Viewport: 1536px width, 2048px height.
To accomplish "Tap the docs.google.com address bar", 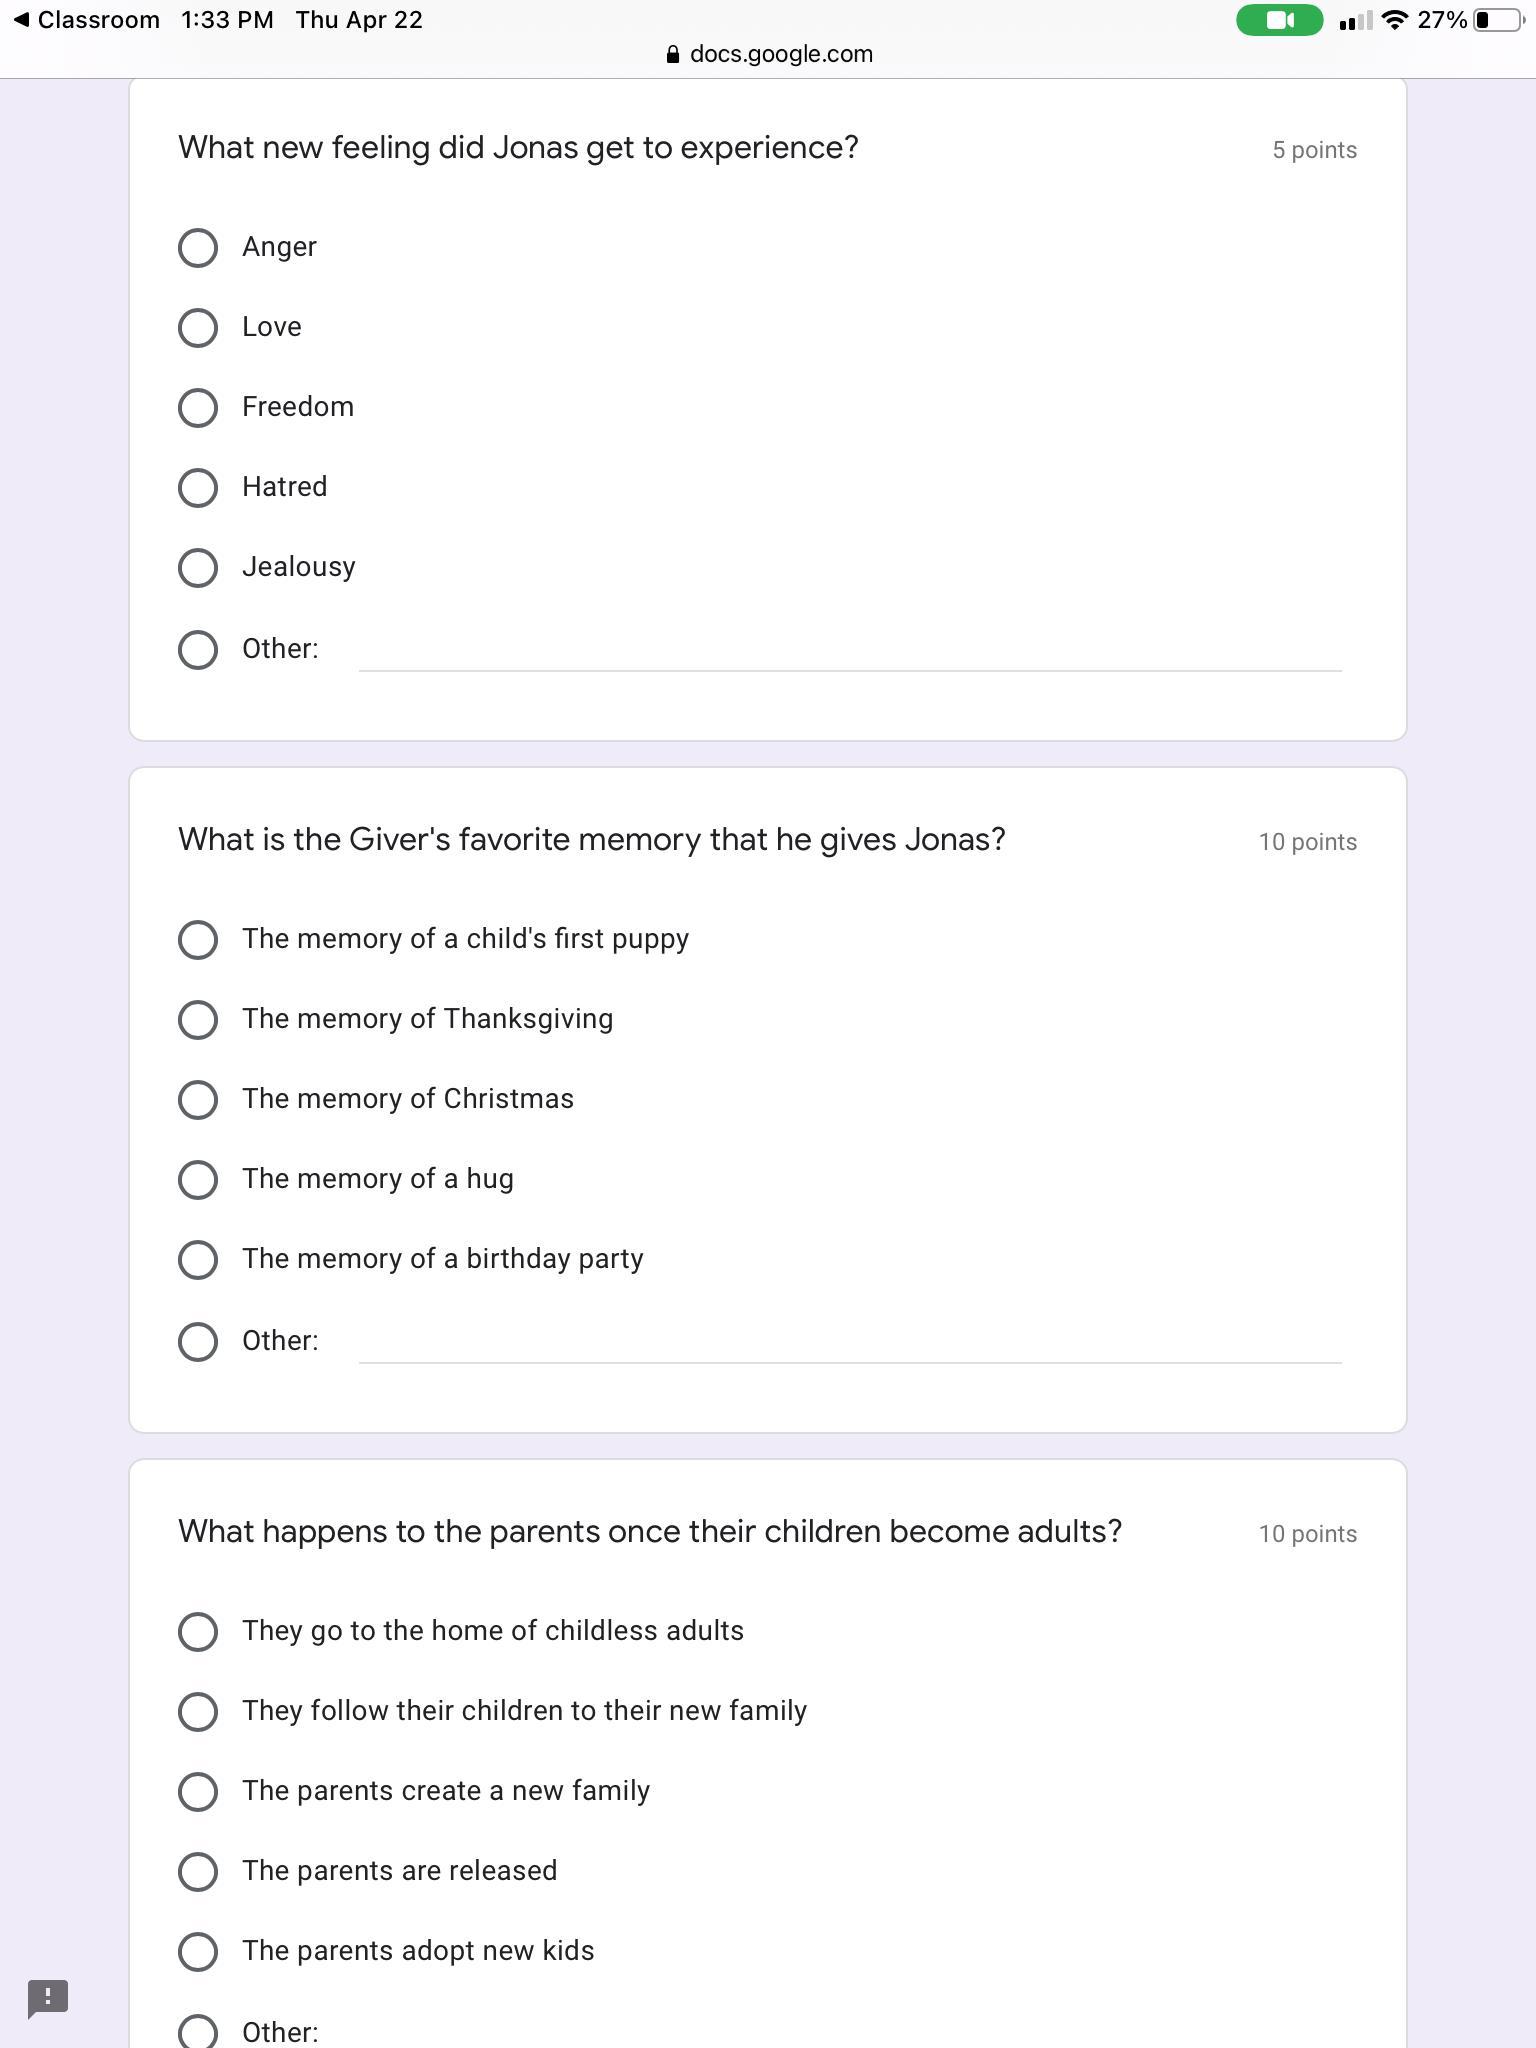I will coord(781,55).
